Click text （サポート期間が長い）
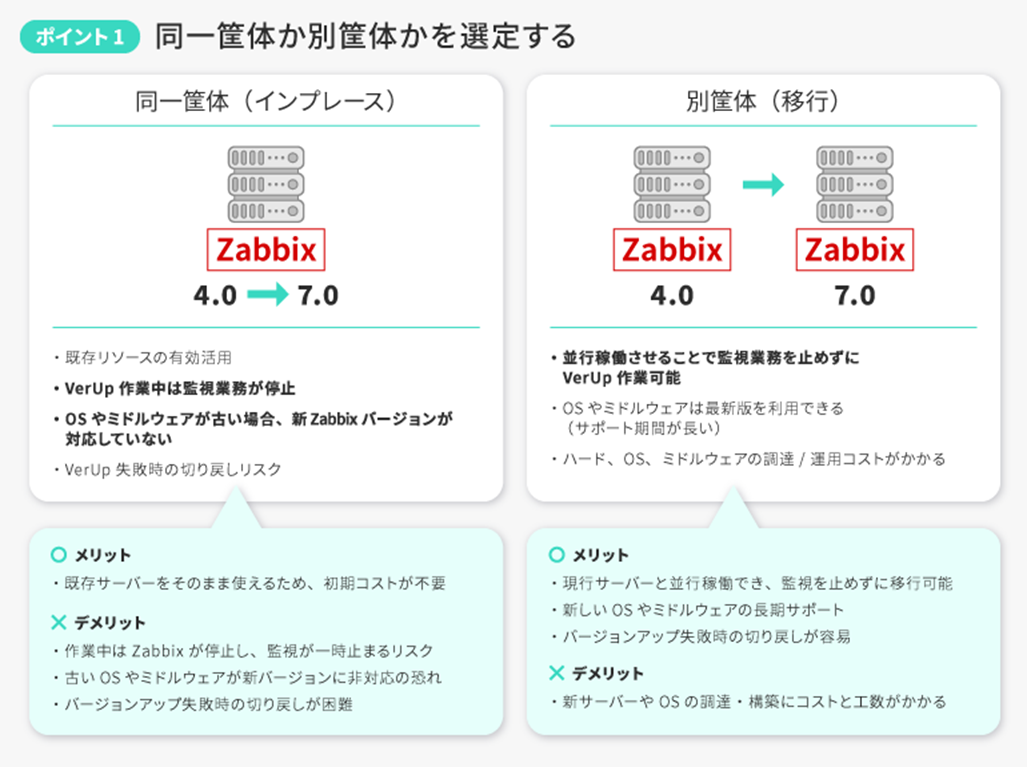The width and height of the screenshot is (1027, 767). click(642, 428)
